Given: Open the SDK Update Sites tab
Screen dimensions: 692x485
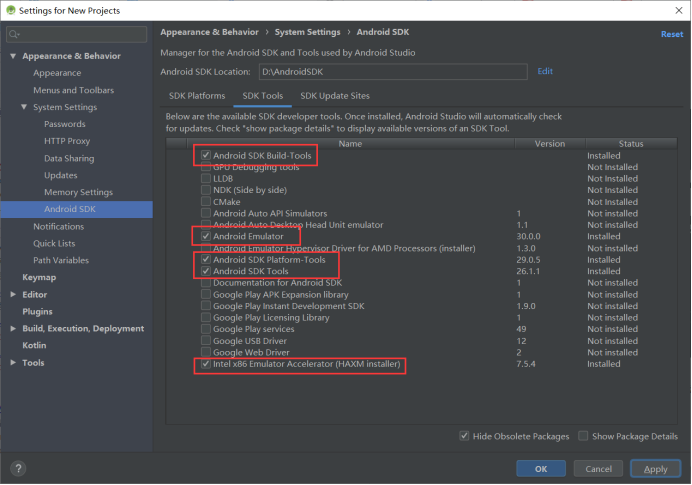Looking at the screenshot, I should pos(335,96).
